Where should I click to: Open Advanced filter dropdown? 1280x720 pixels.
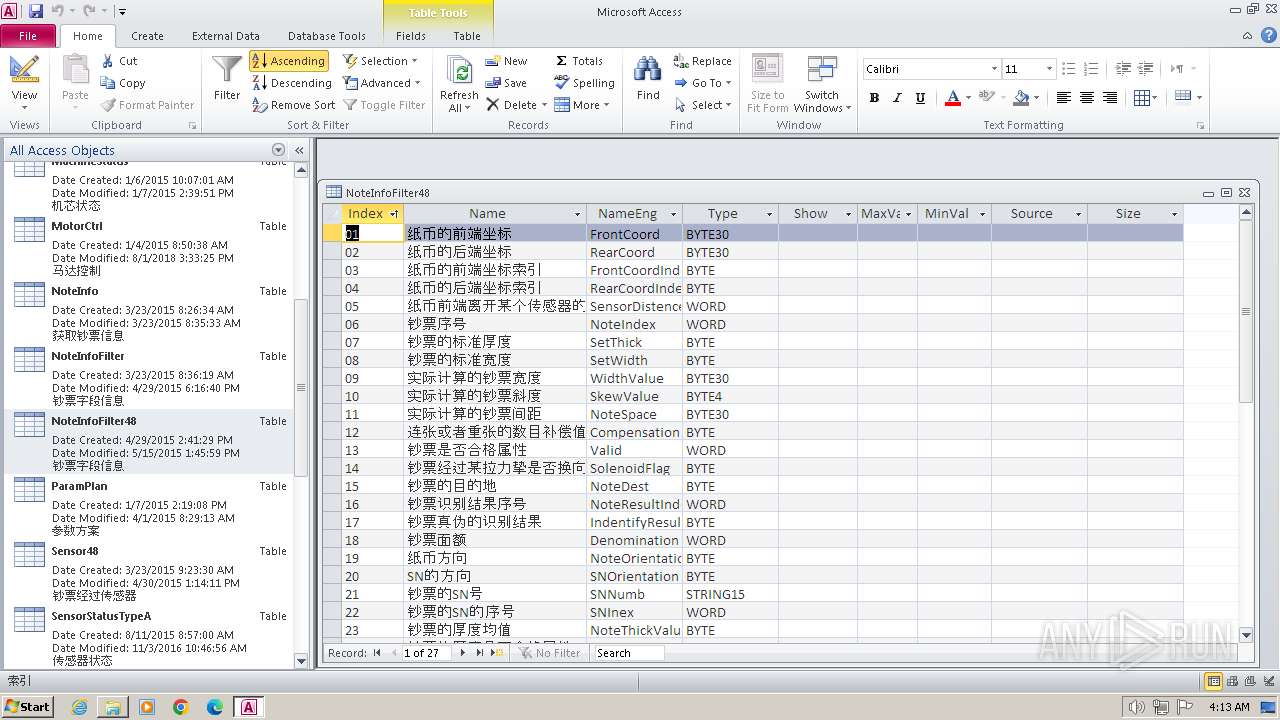pyautogui.click(x=382, y=83)
